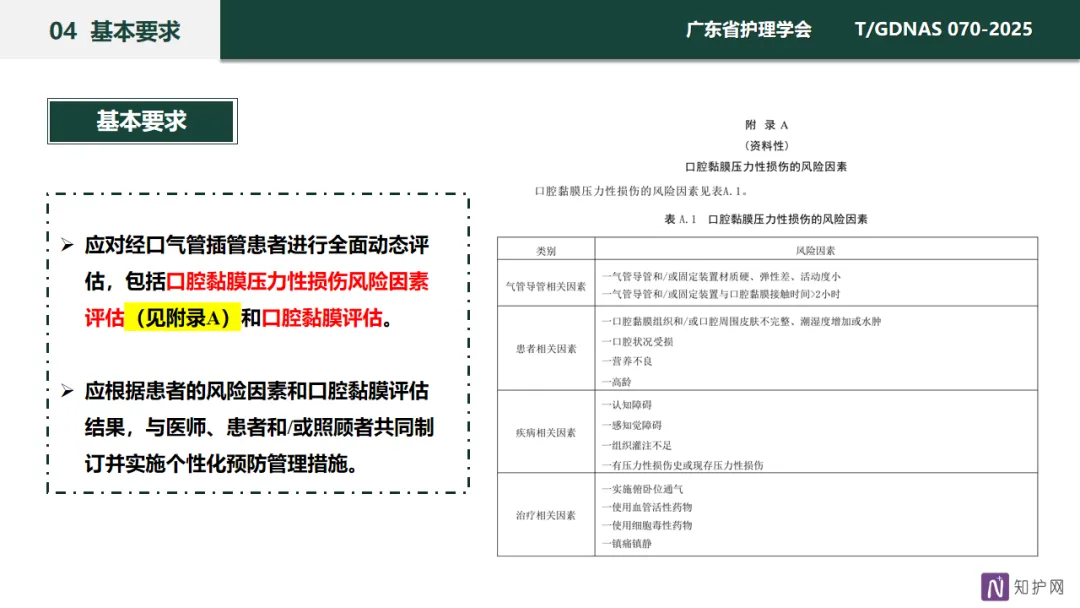Click the first bullet arrow before '应对经口气管插管'

tap(67, 244)
